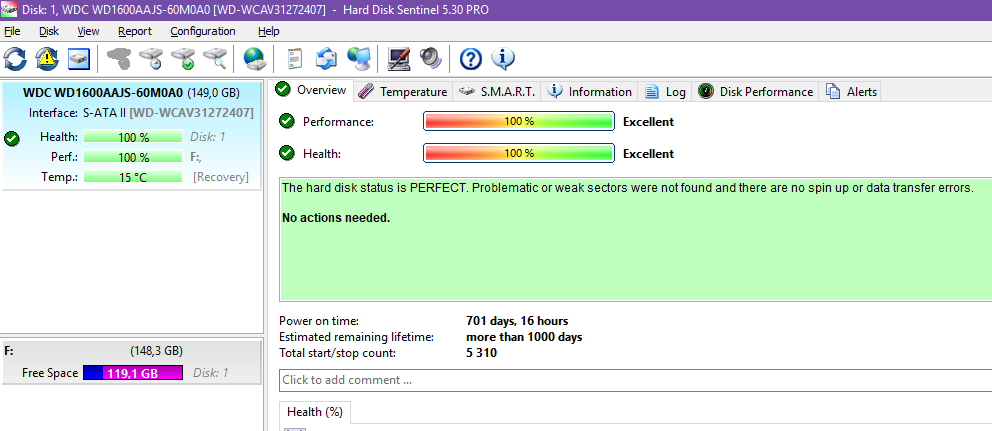992x431 pixels.
Task: Click the Free Space 119,1 GB bar
Action: point(133,373)
